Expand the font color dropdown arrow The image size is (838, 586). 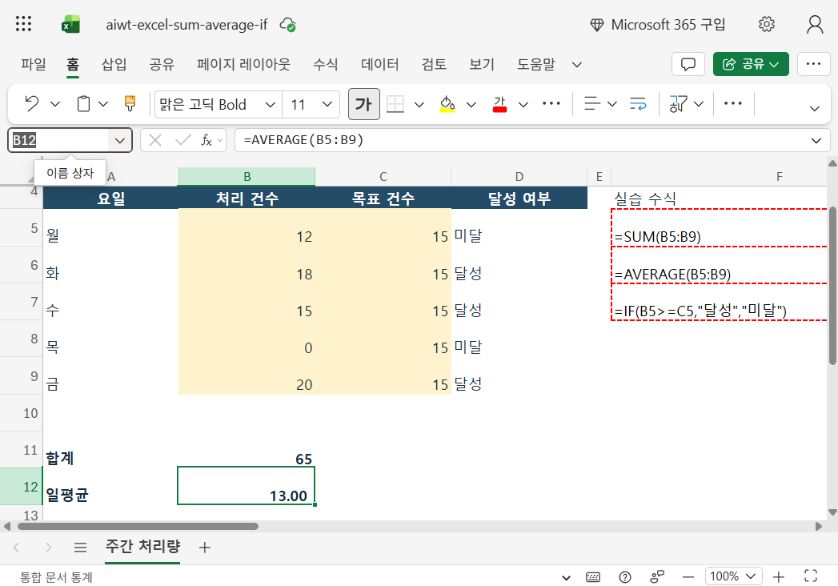[x=523, y=104]
